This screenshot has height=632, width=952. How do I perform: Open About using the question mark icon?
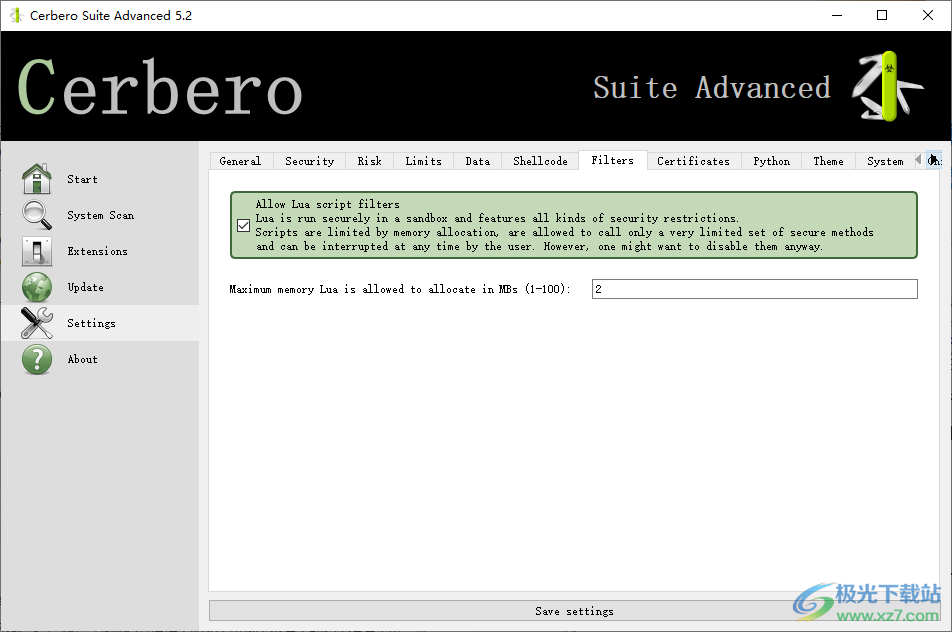coord(36,359)
